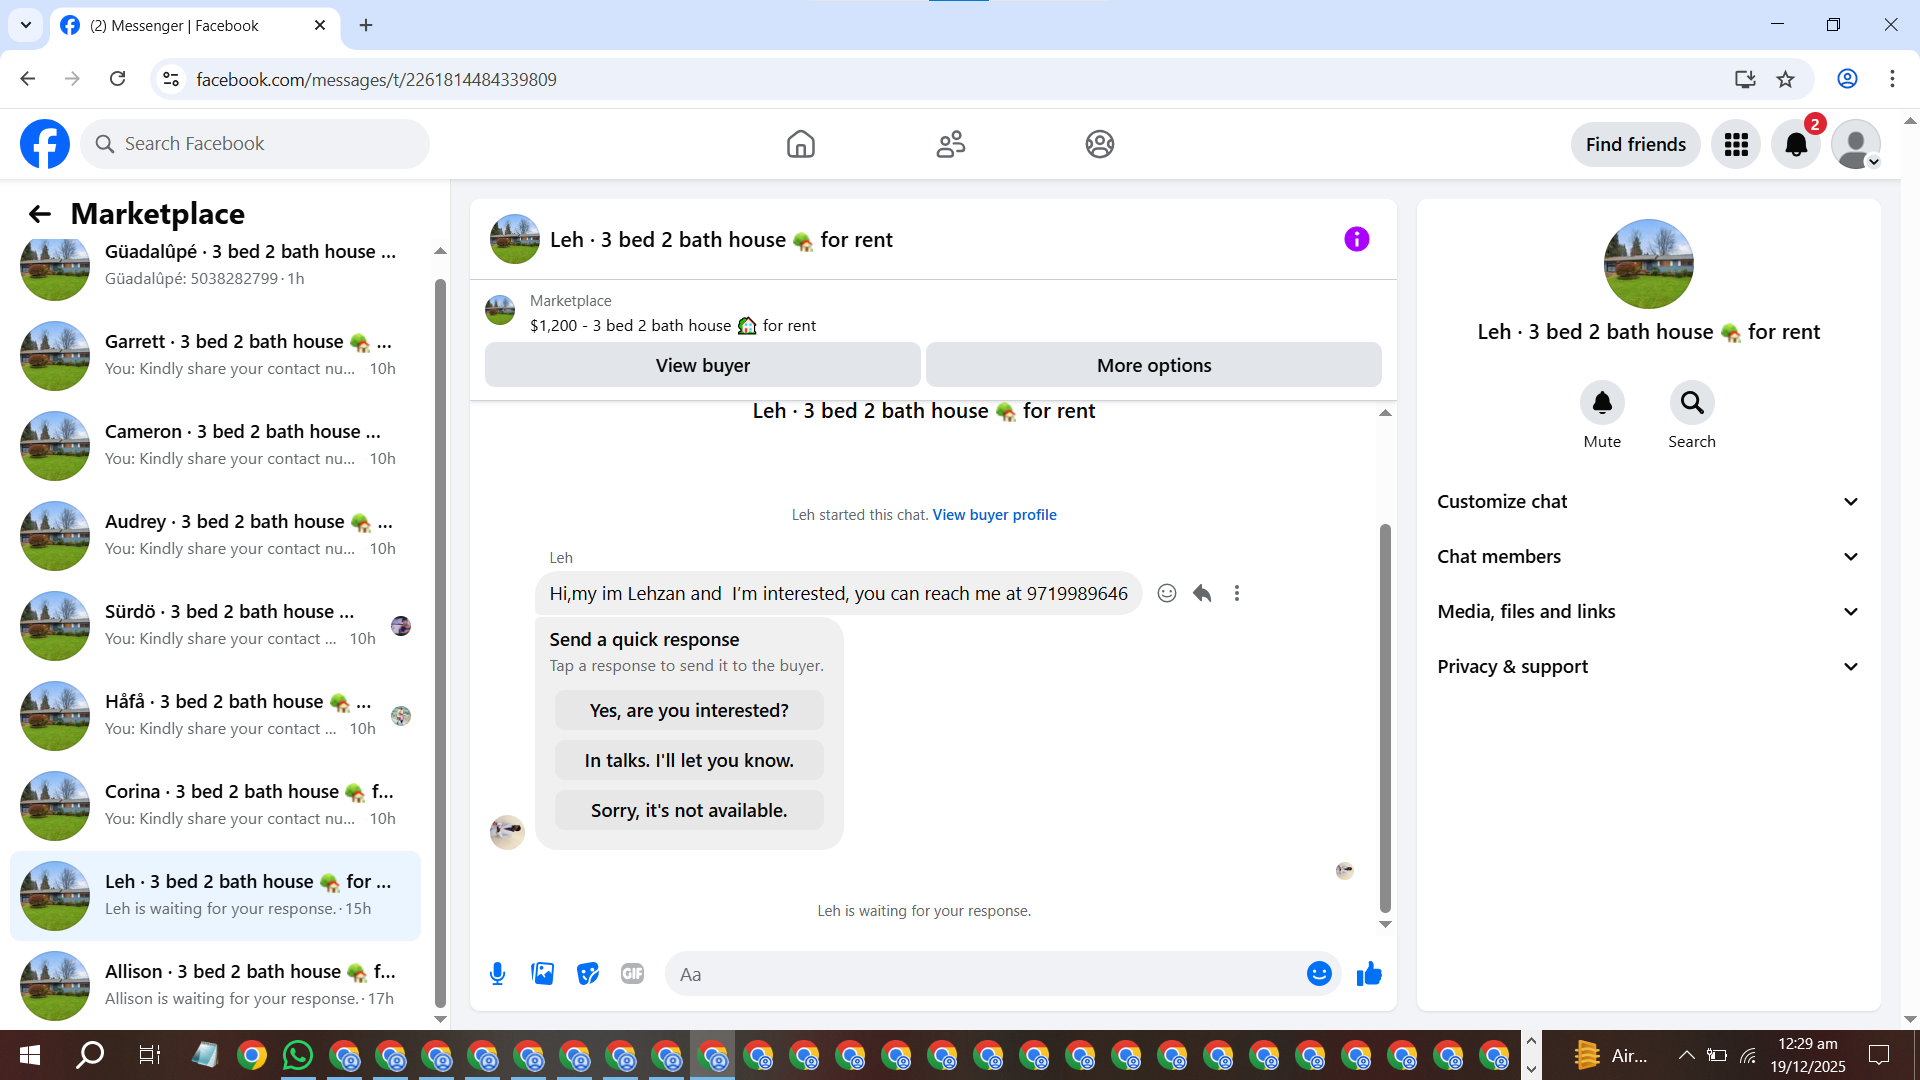This screenshot has height=1080, width=1920.
Task: Click the voice clip microphone icon
Action: (x=497, y=974)
